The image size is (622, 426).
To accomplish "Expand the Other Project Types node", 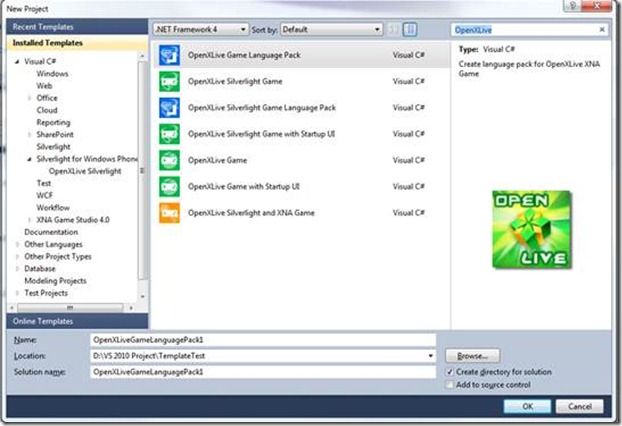I will pos(17,257).
